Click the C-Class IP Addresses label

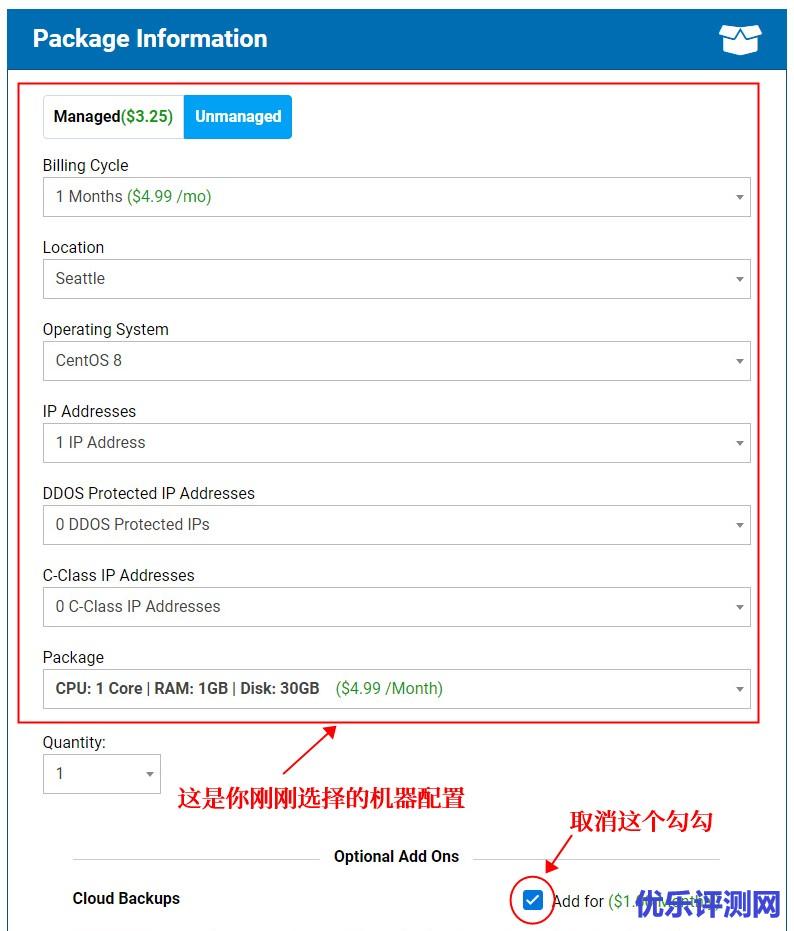pyautogui.click(x=119, y=575)
